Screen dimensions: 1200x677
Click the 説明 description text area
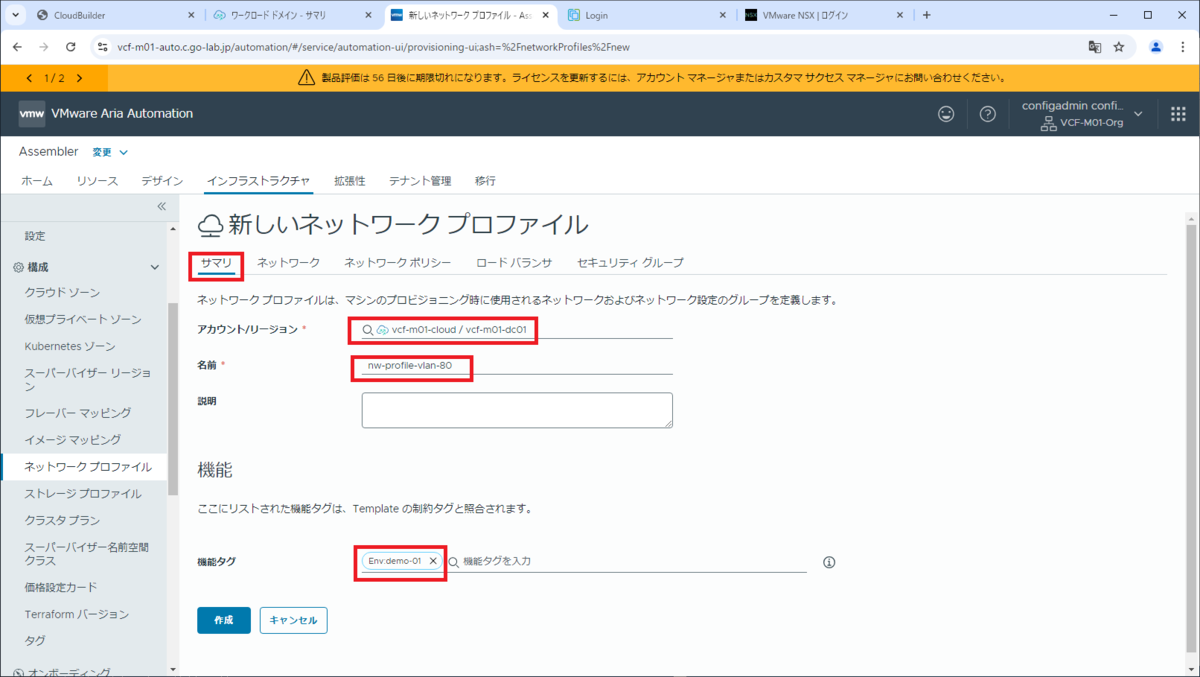pyautogui.click(x=517, y=410)
